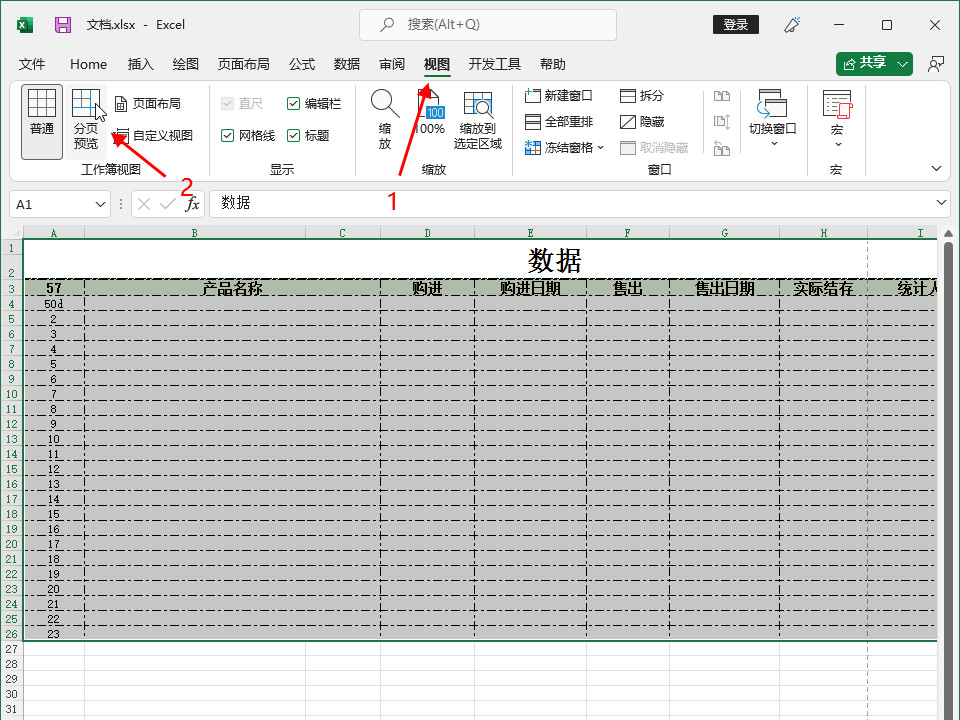Open the 公式 Formulas tab
This screenshot has height=720, width=960.
coord(302,64)
